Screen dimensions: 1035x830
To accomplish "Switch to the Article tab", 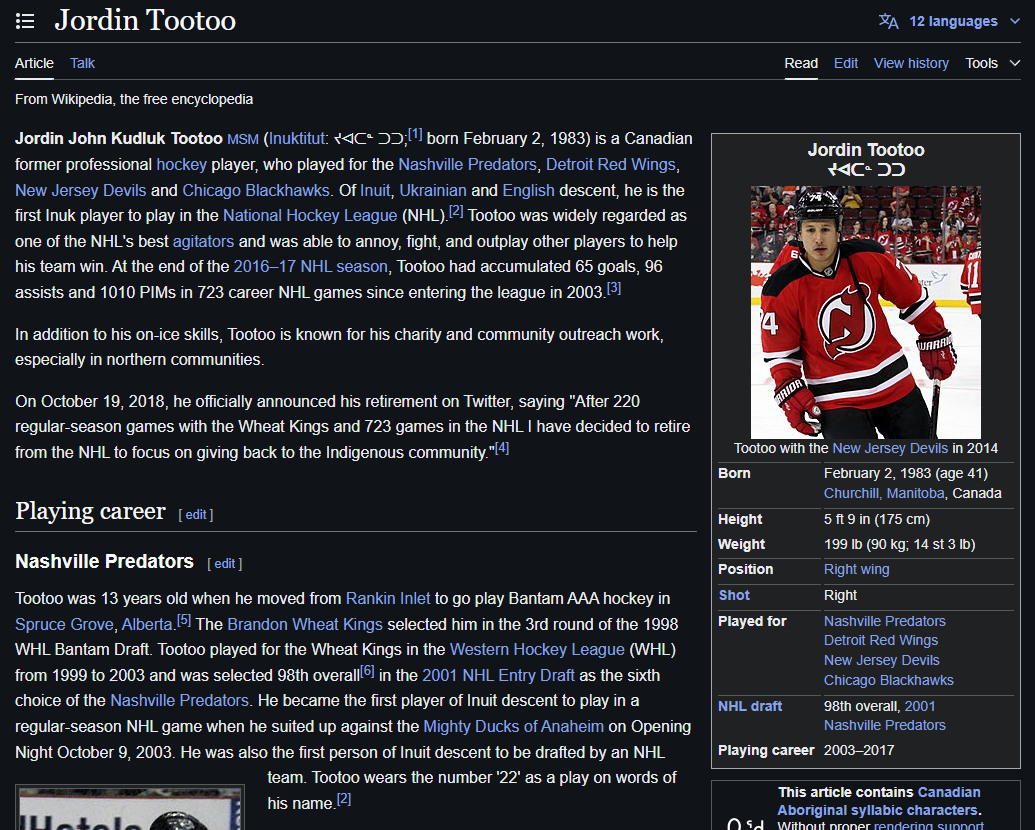I will 34,63.
